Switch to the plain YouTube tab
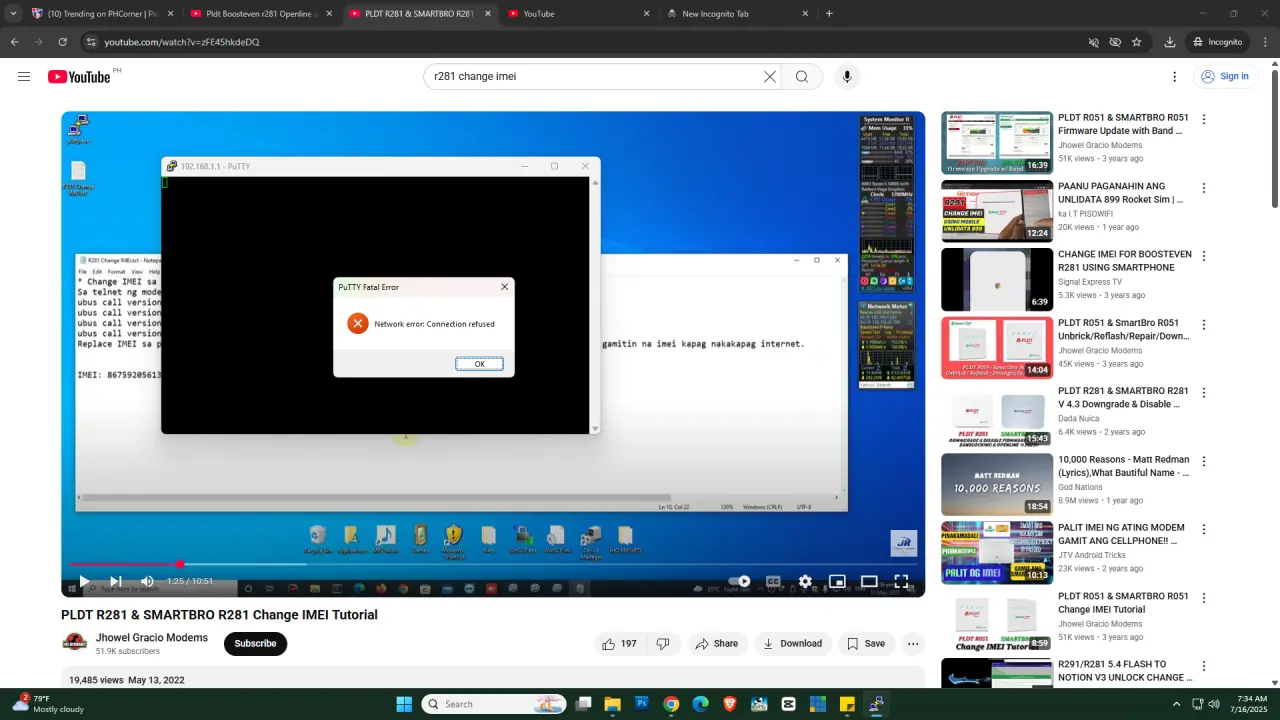Image resolution: width=1280 pixels, height=720 pixels. click(x=579, y=14)
